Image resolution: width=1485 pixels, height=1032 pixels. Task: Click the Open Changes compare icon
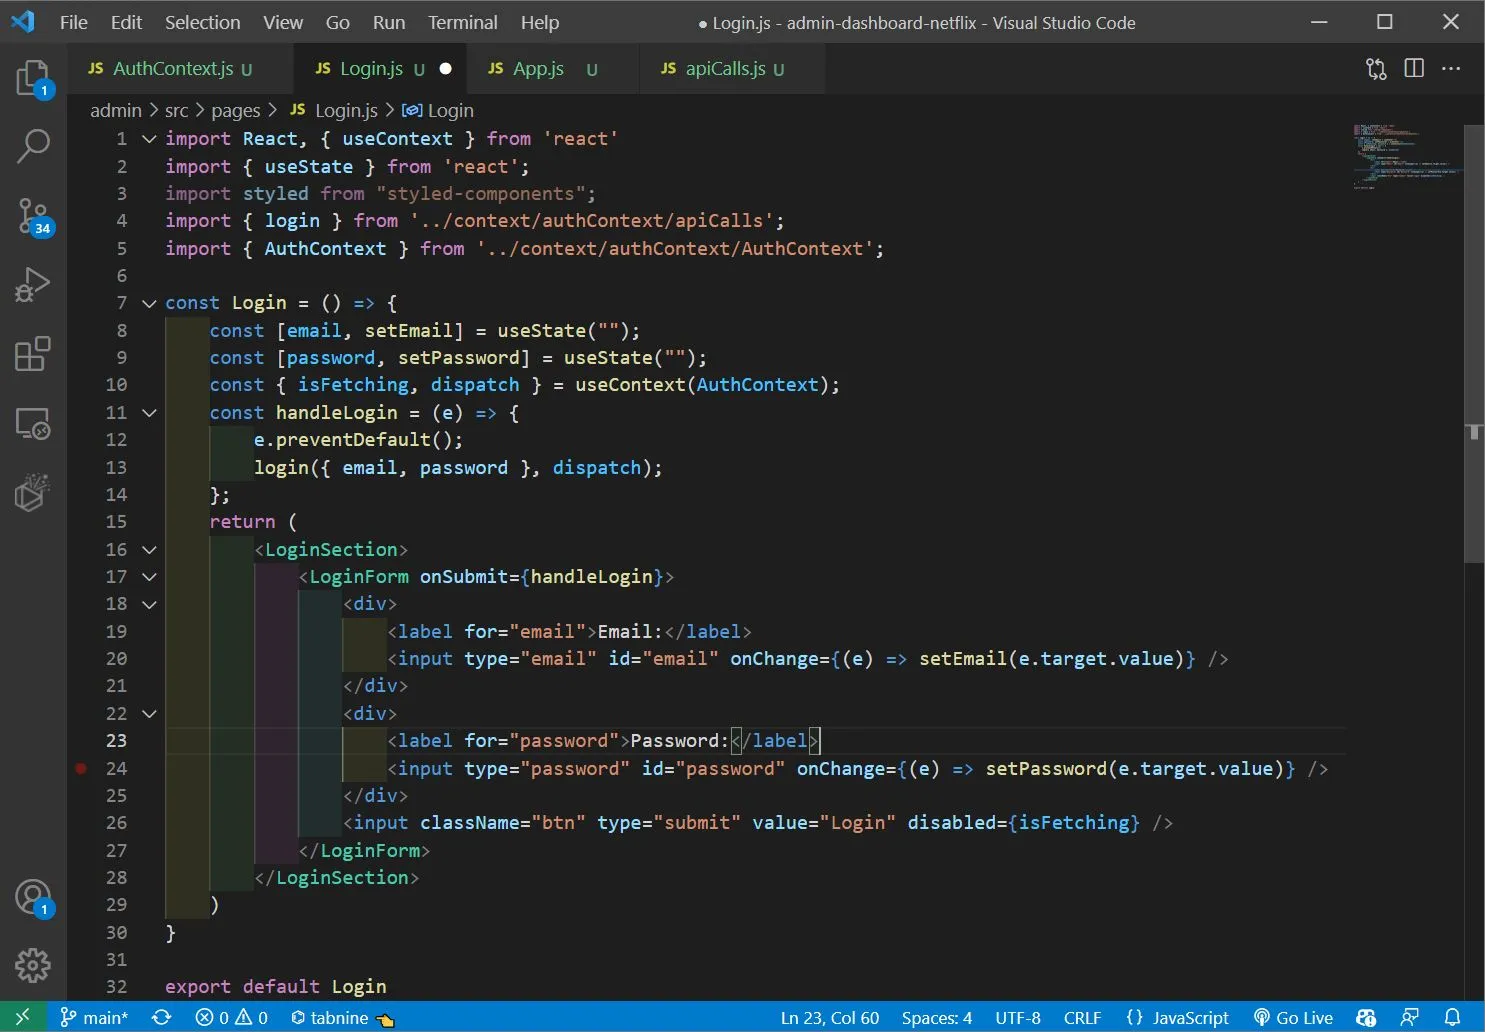1377,69
